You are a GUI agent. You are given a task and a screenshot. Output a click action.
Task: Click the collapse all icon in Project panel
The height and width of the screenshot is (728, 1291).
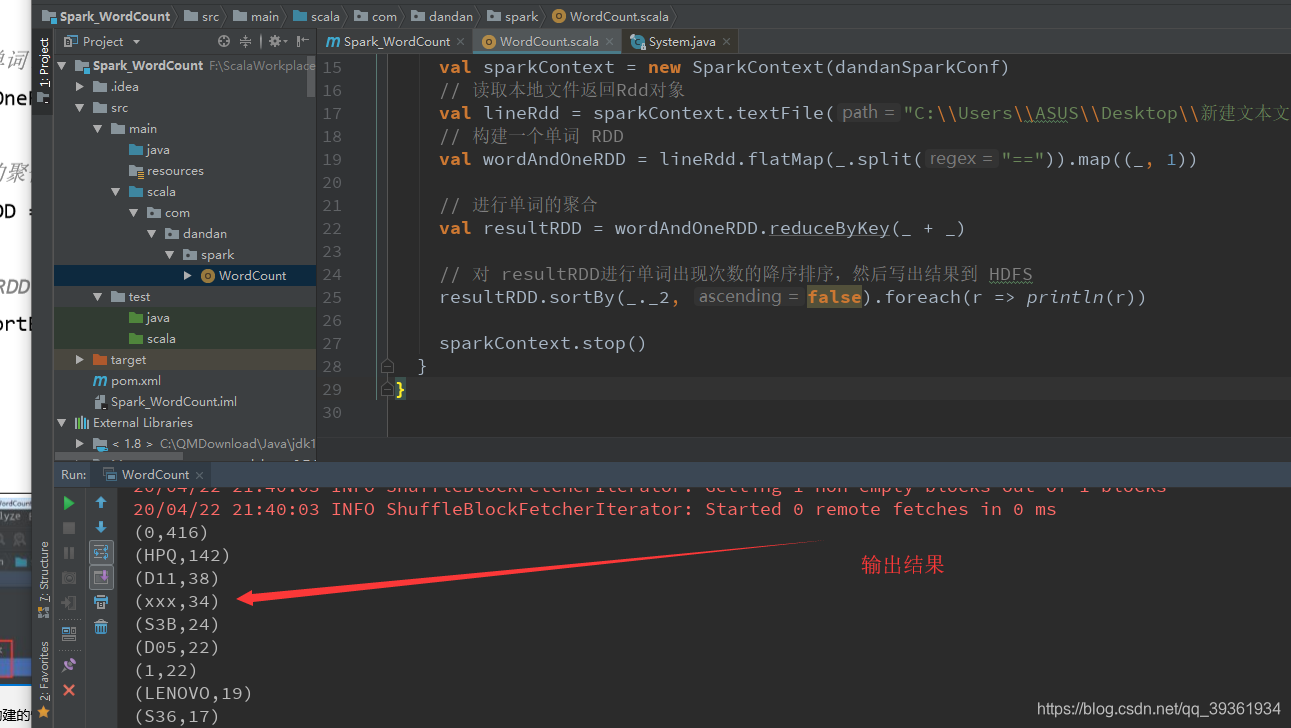(247, 41)
